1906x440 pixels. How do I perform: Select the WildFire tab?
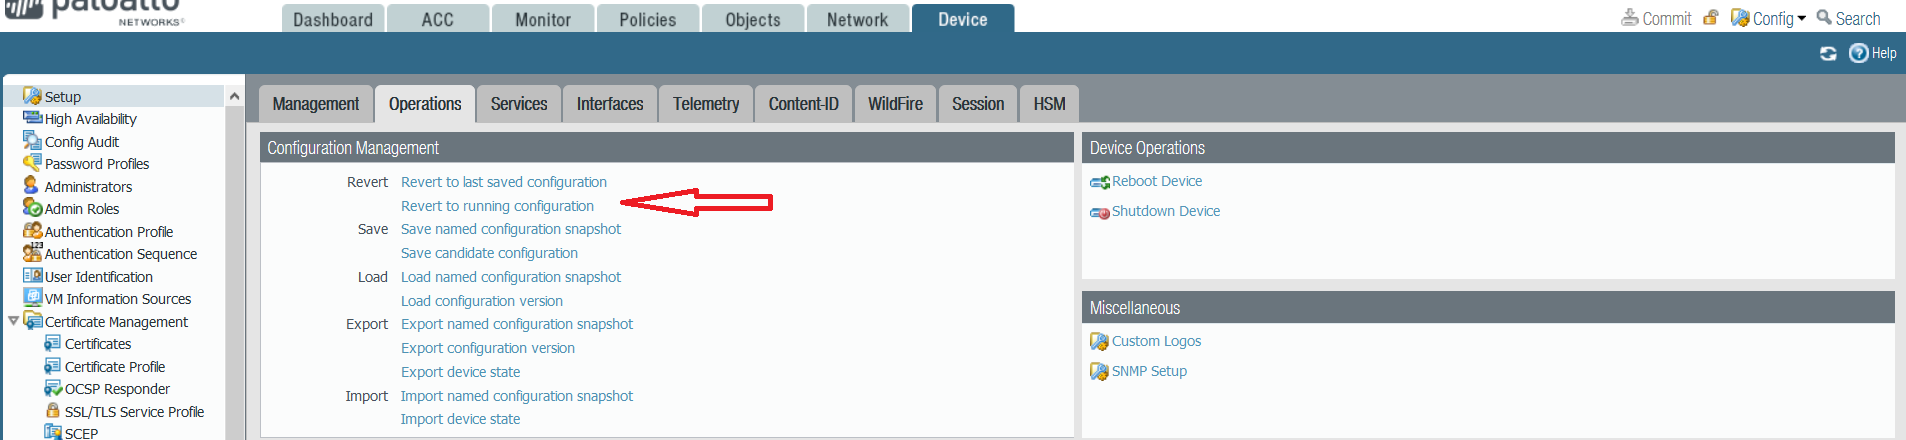pyautogui.click(x=895, y=104)
